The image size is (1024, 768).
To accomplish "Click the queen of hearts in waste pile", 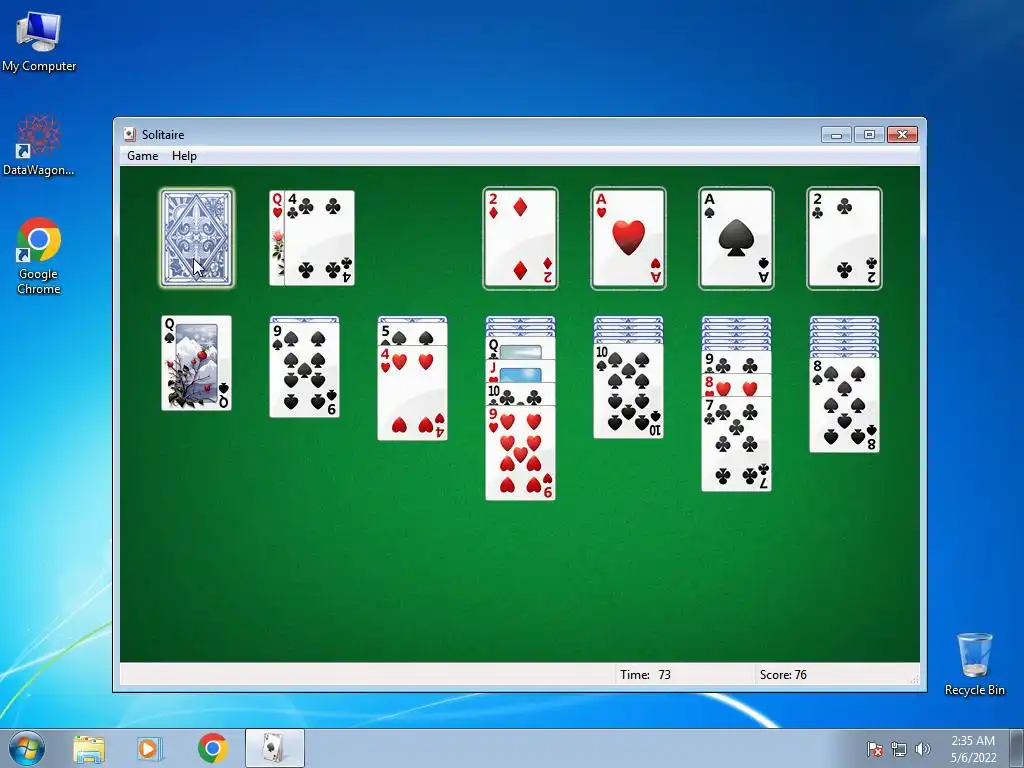I will (277, 238).
